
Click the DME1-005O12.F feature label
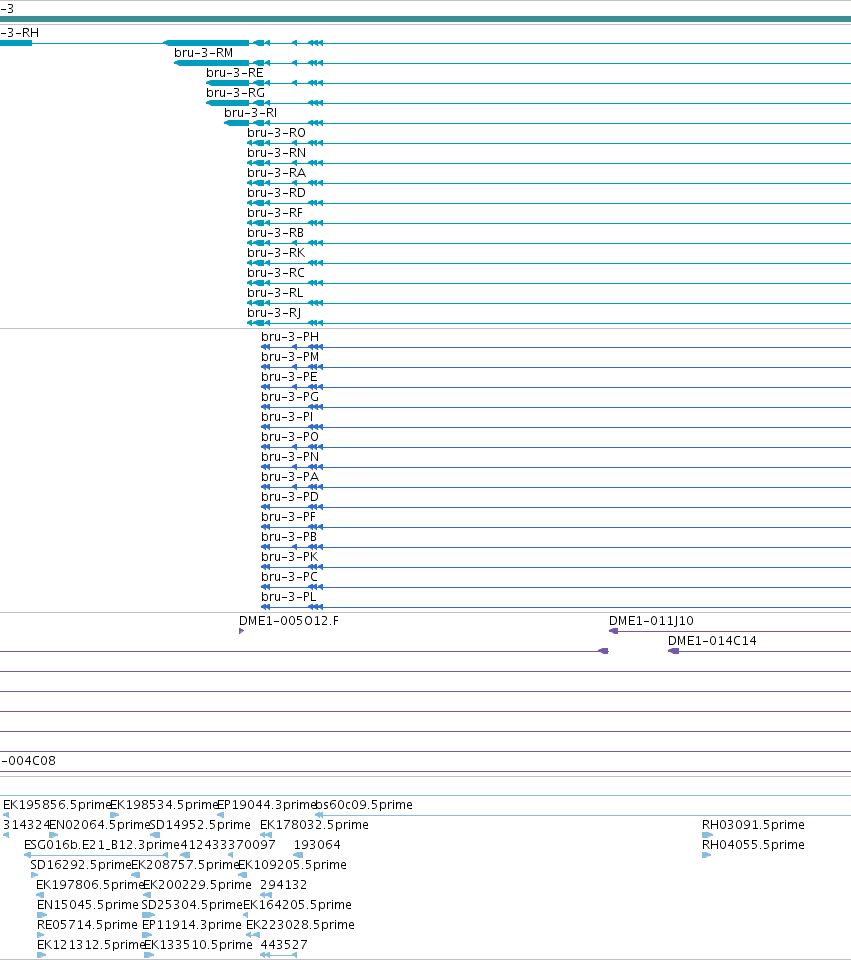coord(288,621)
